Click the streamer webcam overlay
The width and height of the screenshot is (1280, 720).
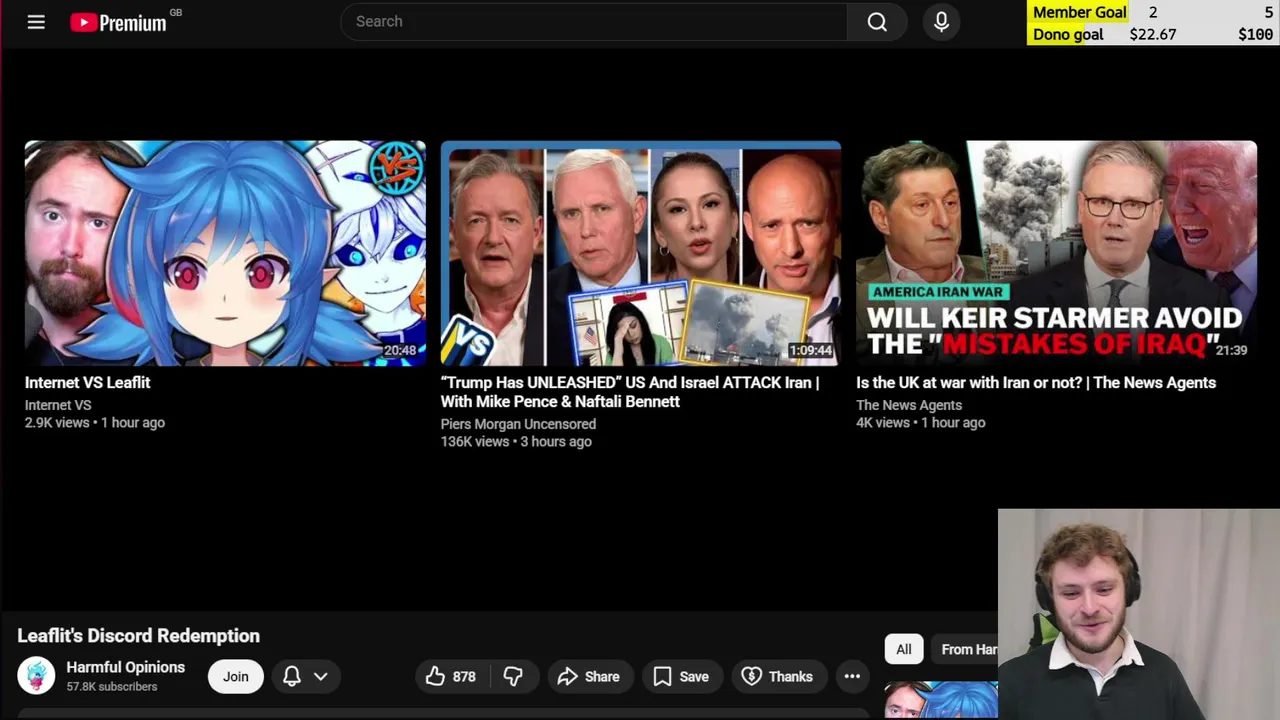[x=1139, y=614]
